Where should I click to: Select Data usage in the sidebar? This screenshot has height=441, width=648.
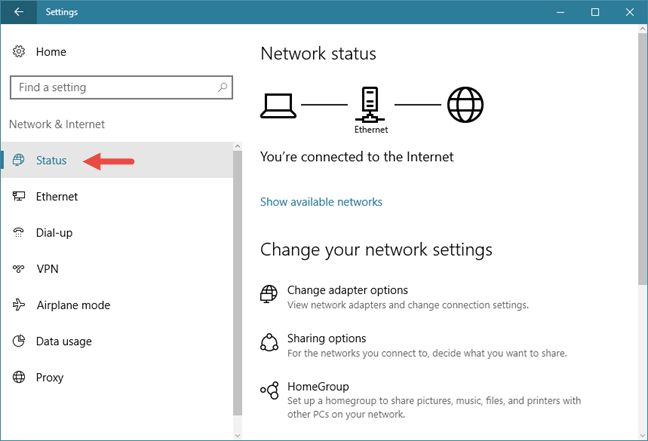pos(64,341)
